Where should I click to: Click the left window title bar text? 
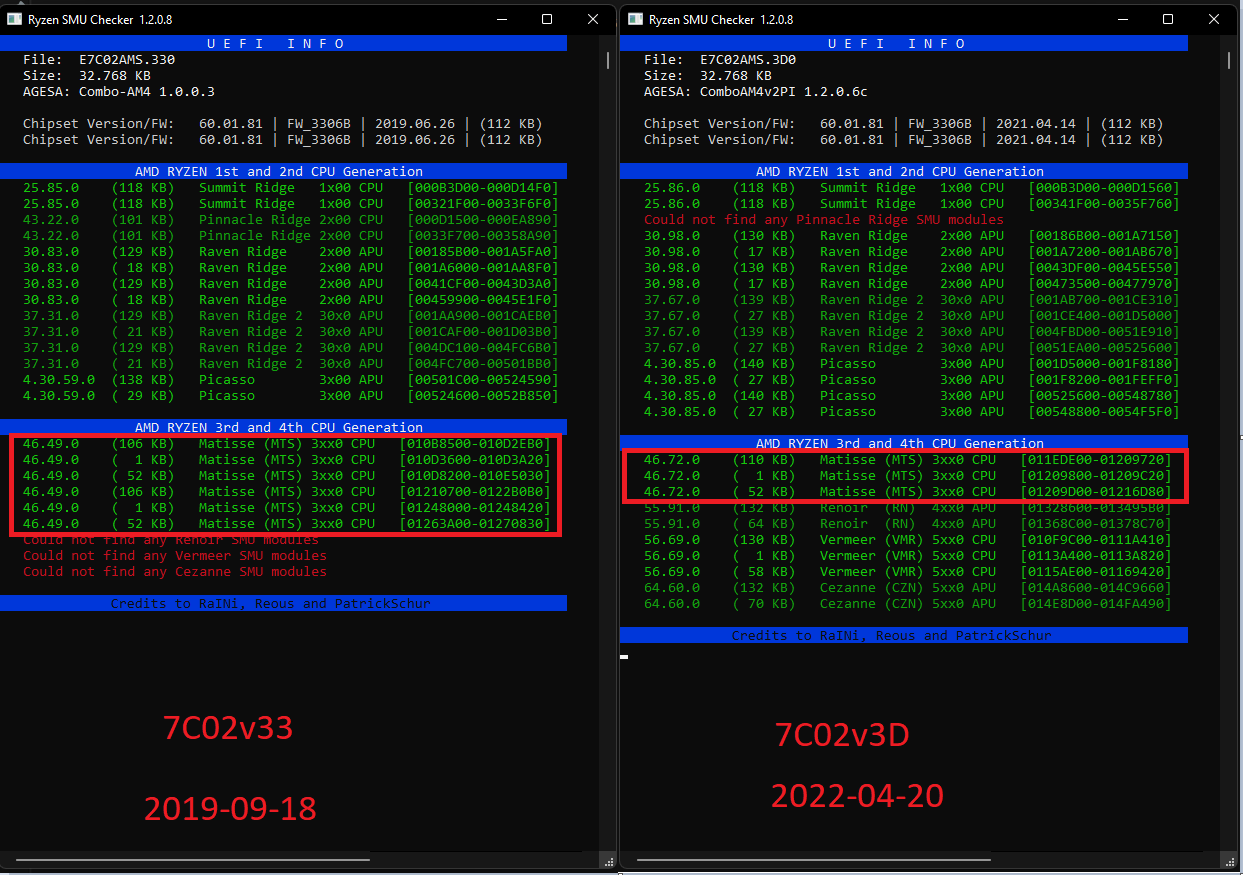click(x=100, y=20)
